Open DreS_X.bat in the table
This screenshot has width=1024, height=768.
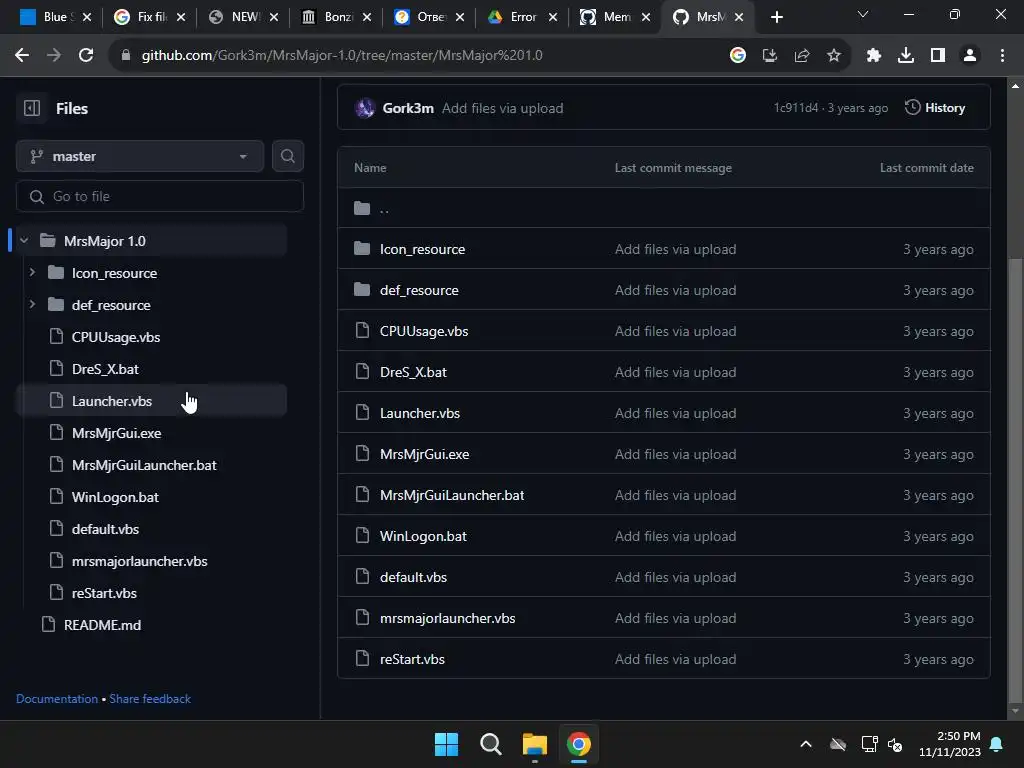tap(413, 372)
